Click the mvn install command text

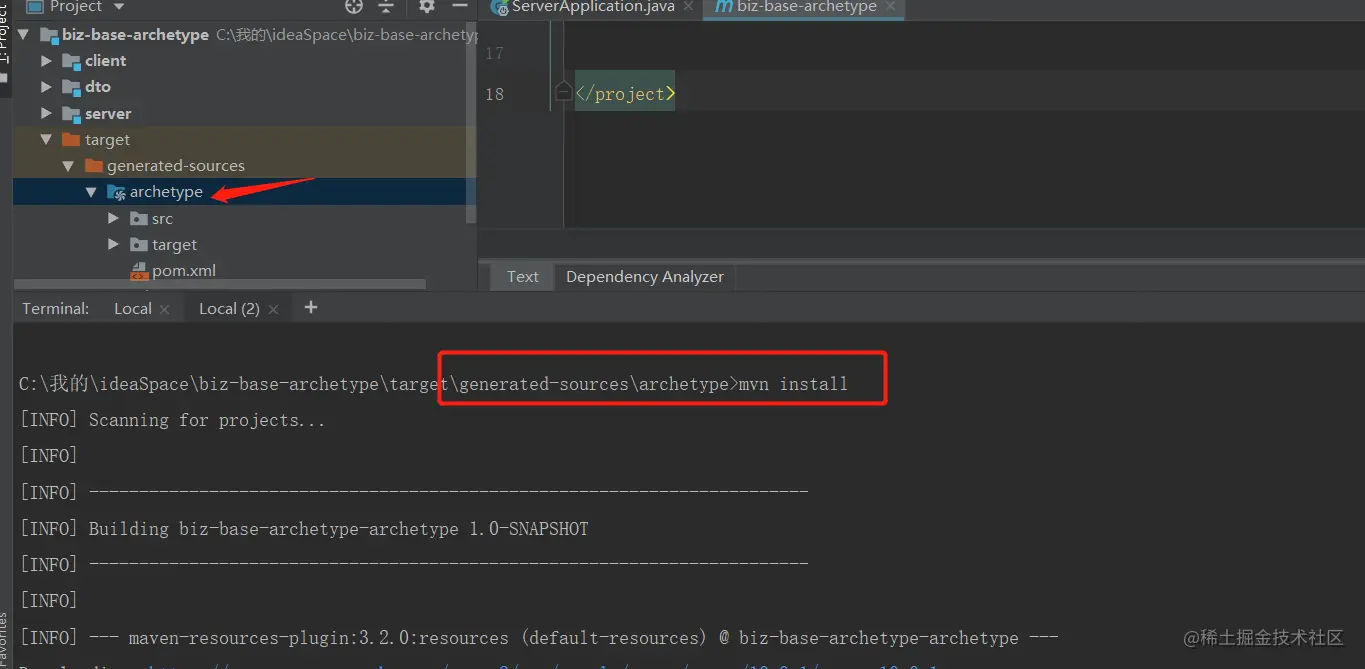click(x=793, y=384)
